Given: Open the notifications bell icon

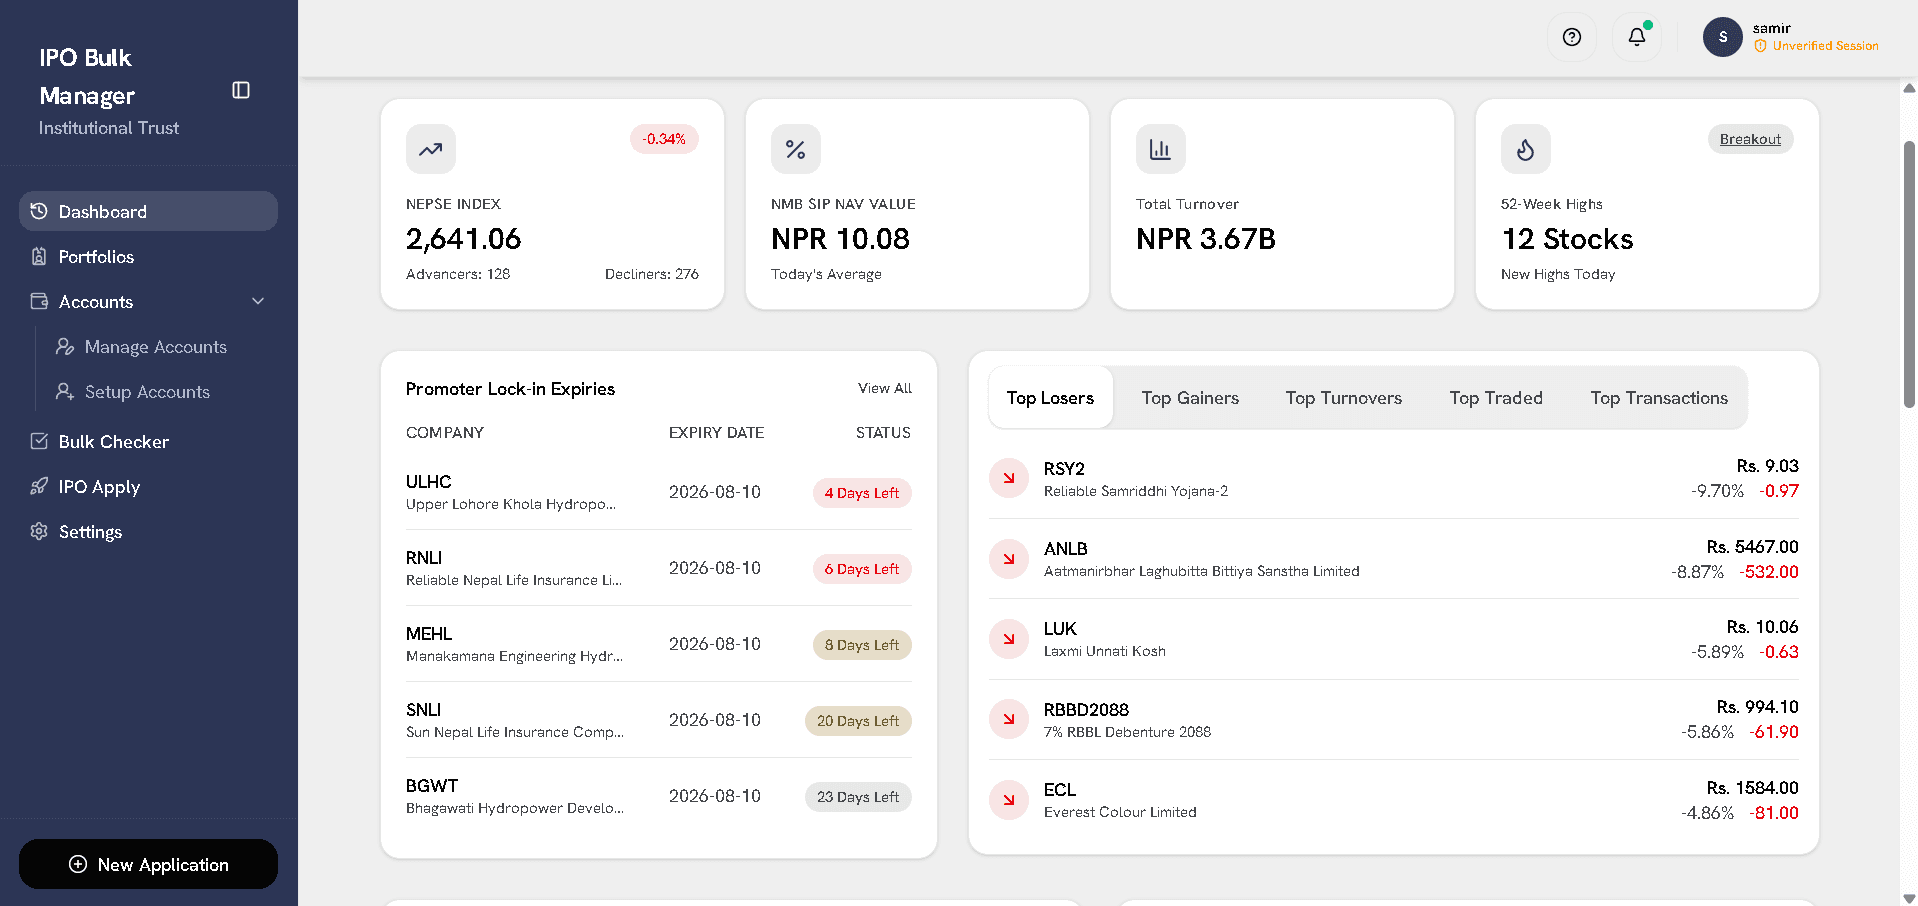Looking at the screenshot, I should 1637,37.
